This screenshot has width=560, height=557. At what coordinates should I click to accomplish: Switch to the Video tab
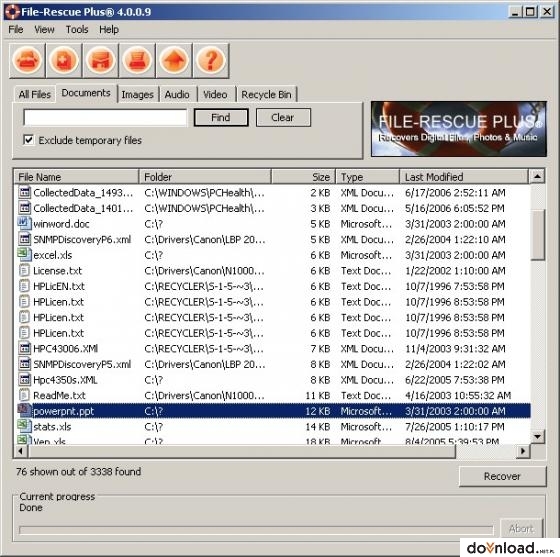coord(215,95)
